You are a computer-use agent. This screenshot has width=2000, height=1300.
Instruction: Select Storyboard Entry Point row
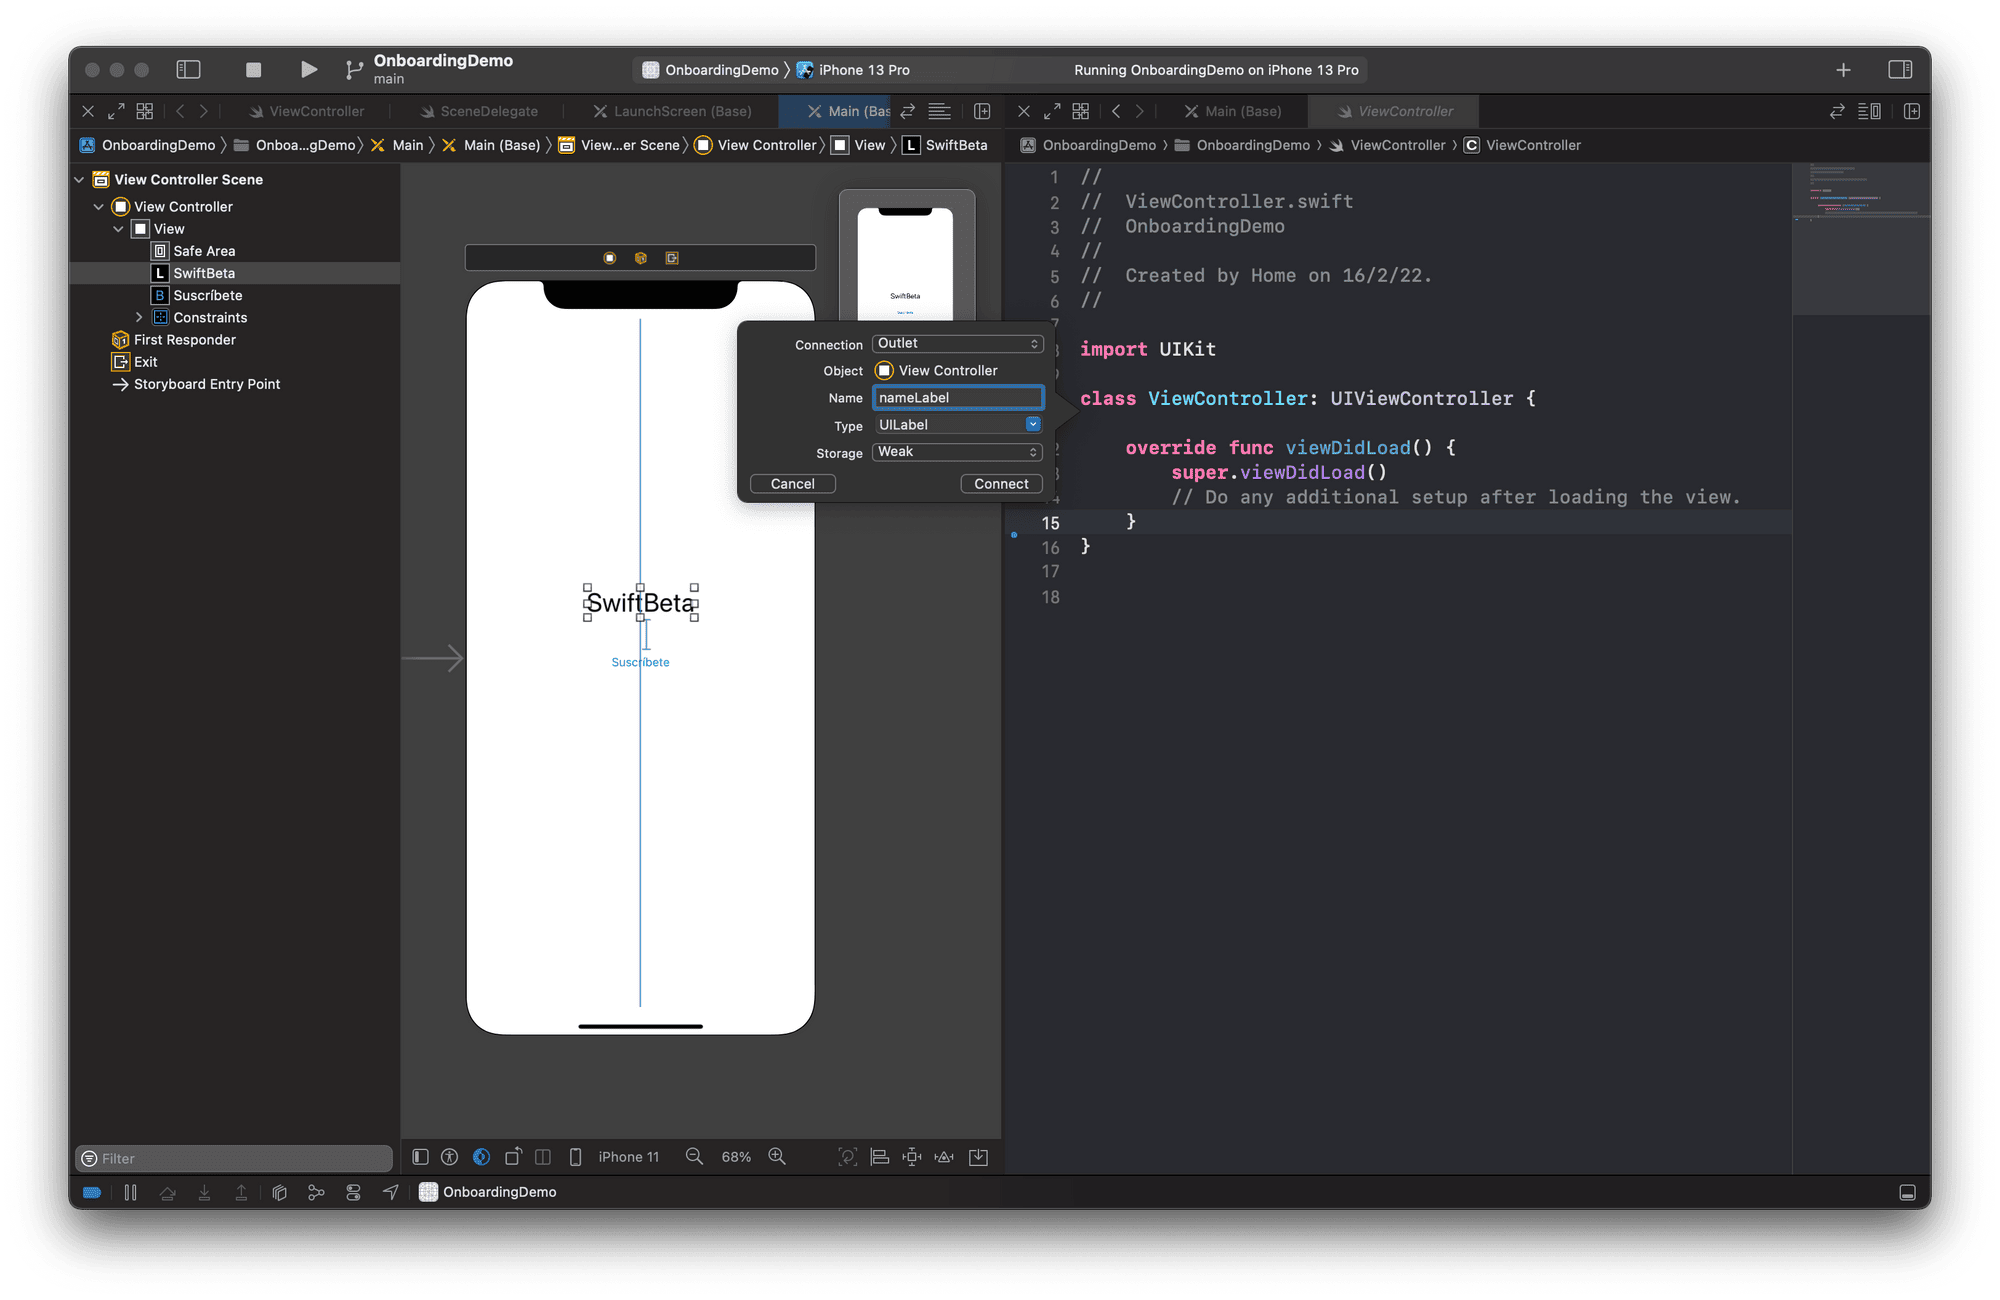207,384
